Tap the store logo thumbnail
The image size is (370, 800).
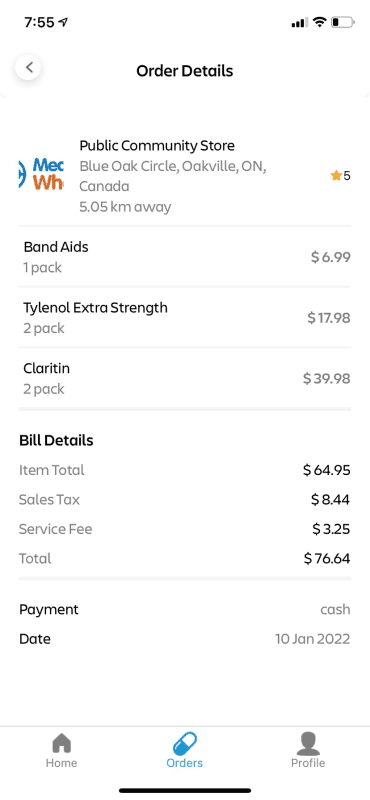pyautogui.click(x=41, y=174)
